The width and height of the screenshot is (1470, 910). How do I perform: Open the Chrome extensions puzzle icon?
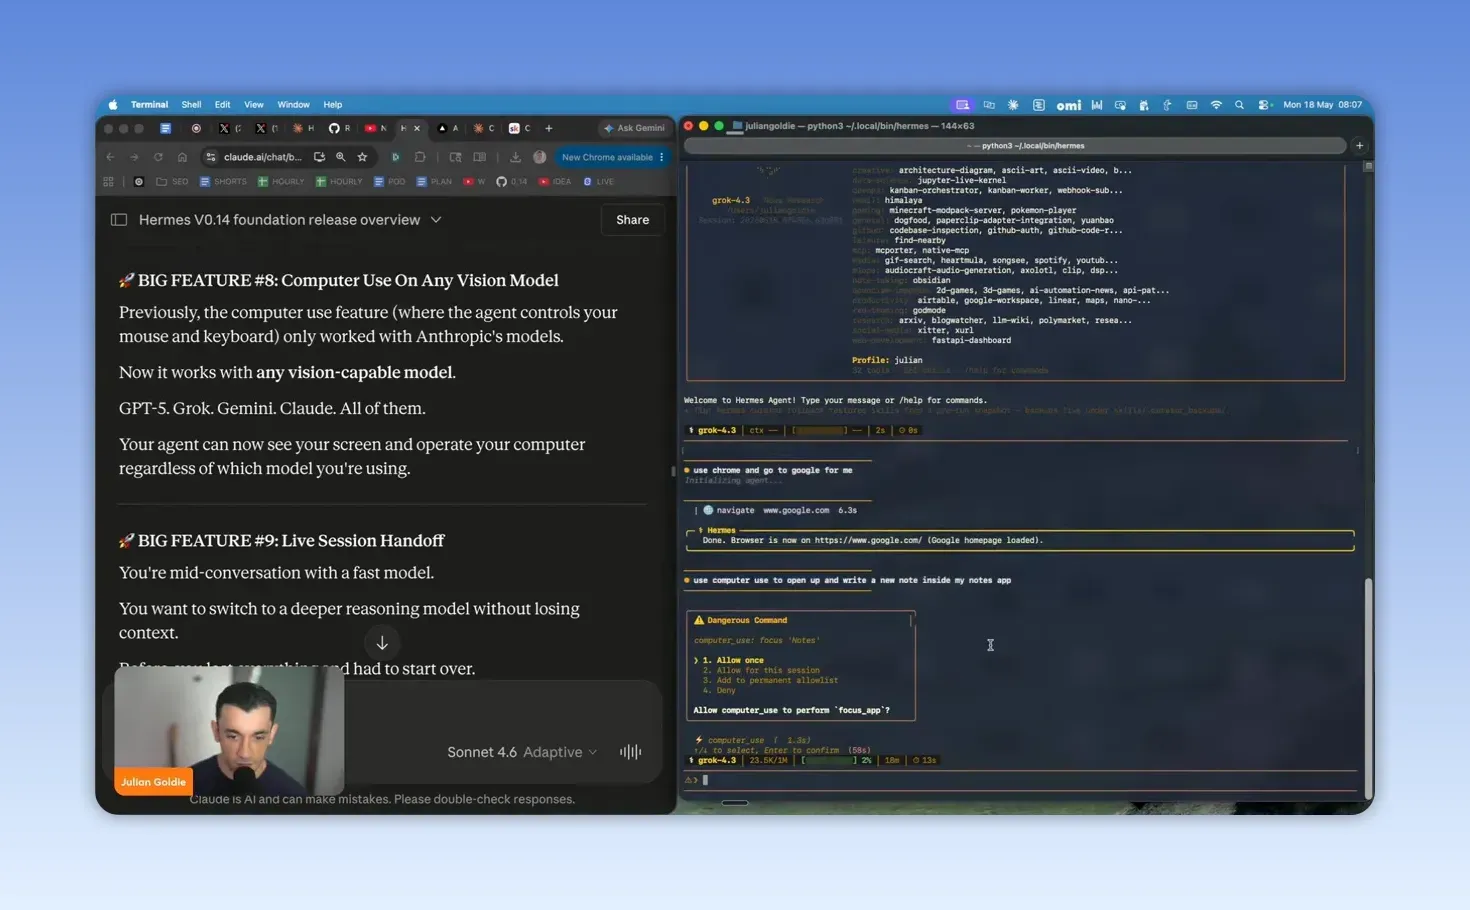[420, 157]
